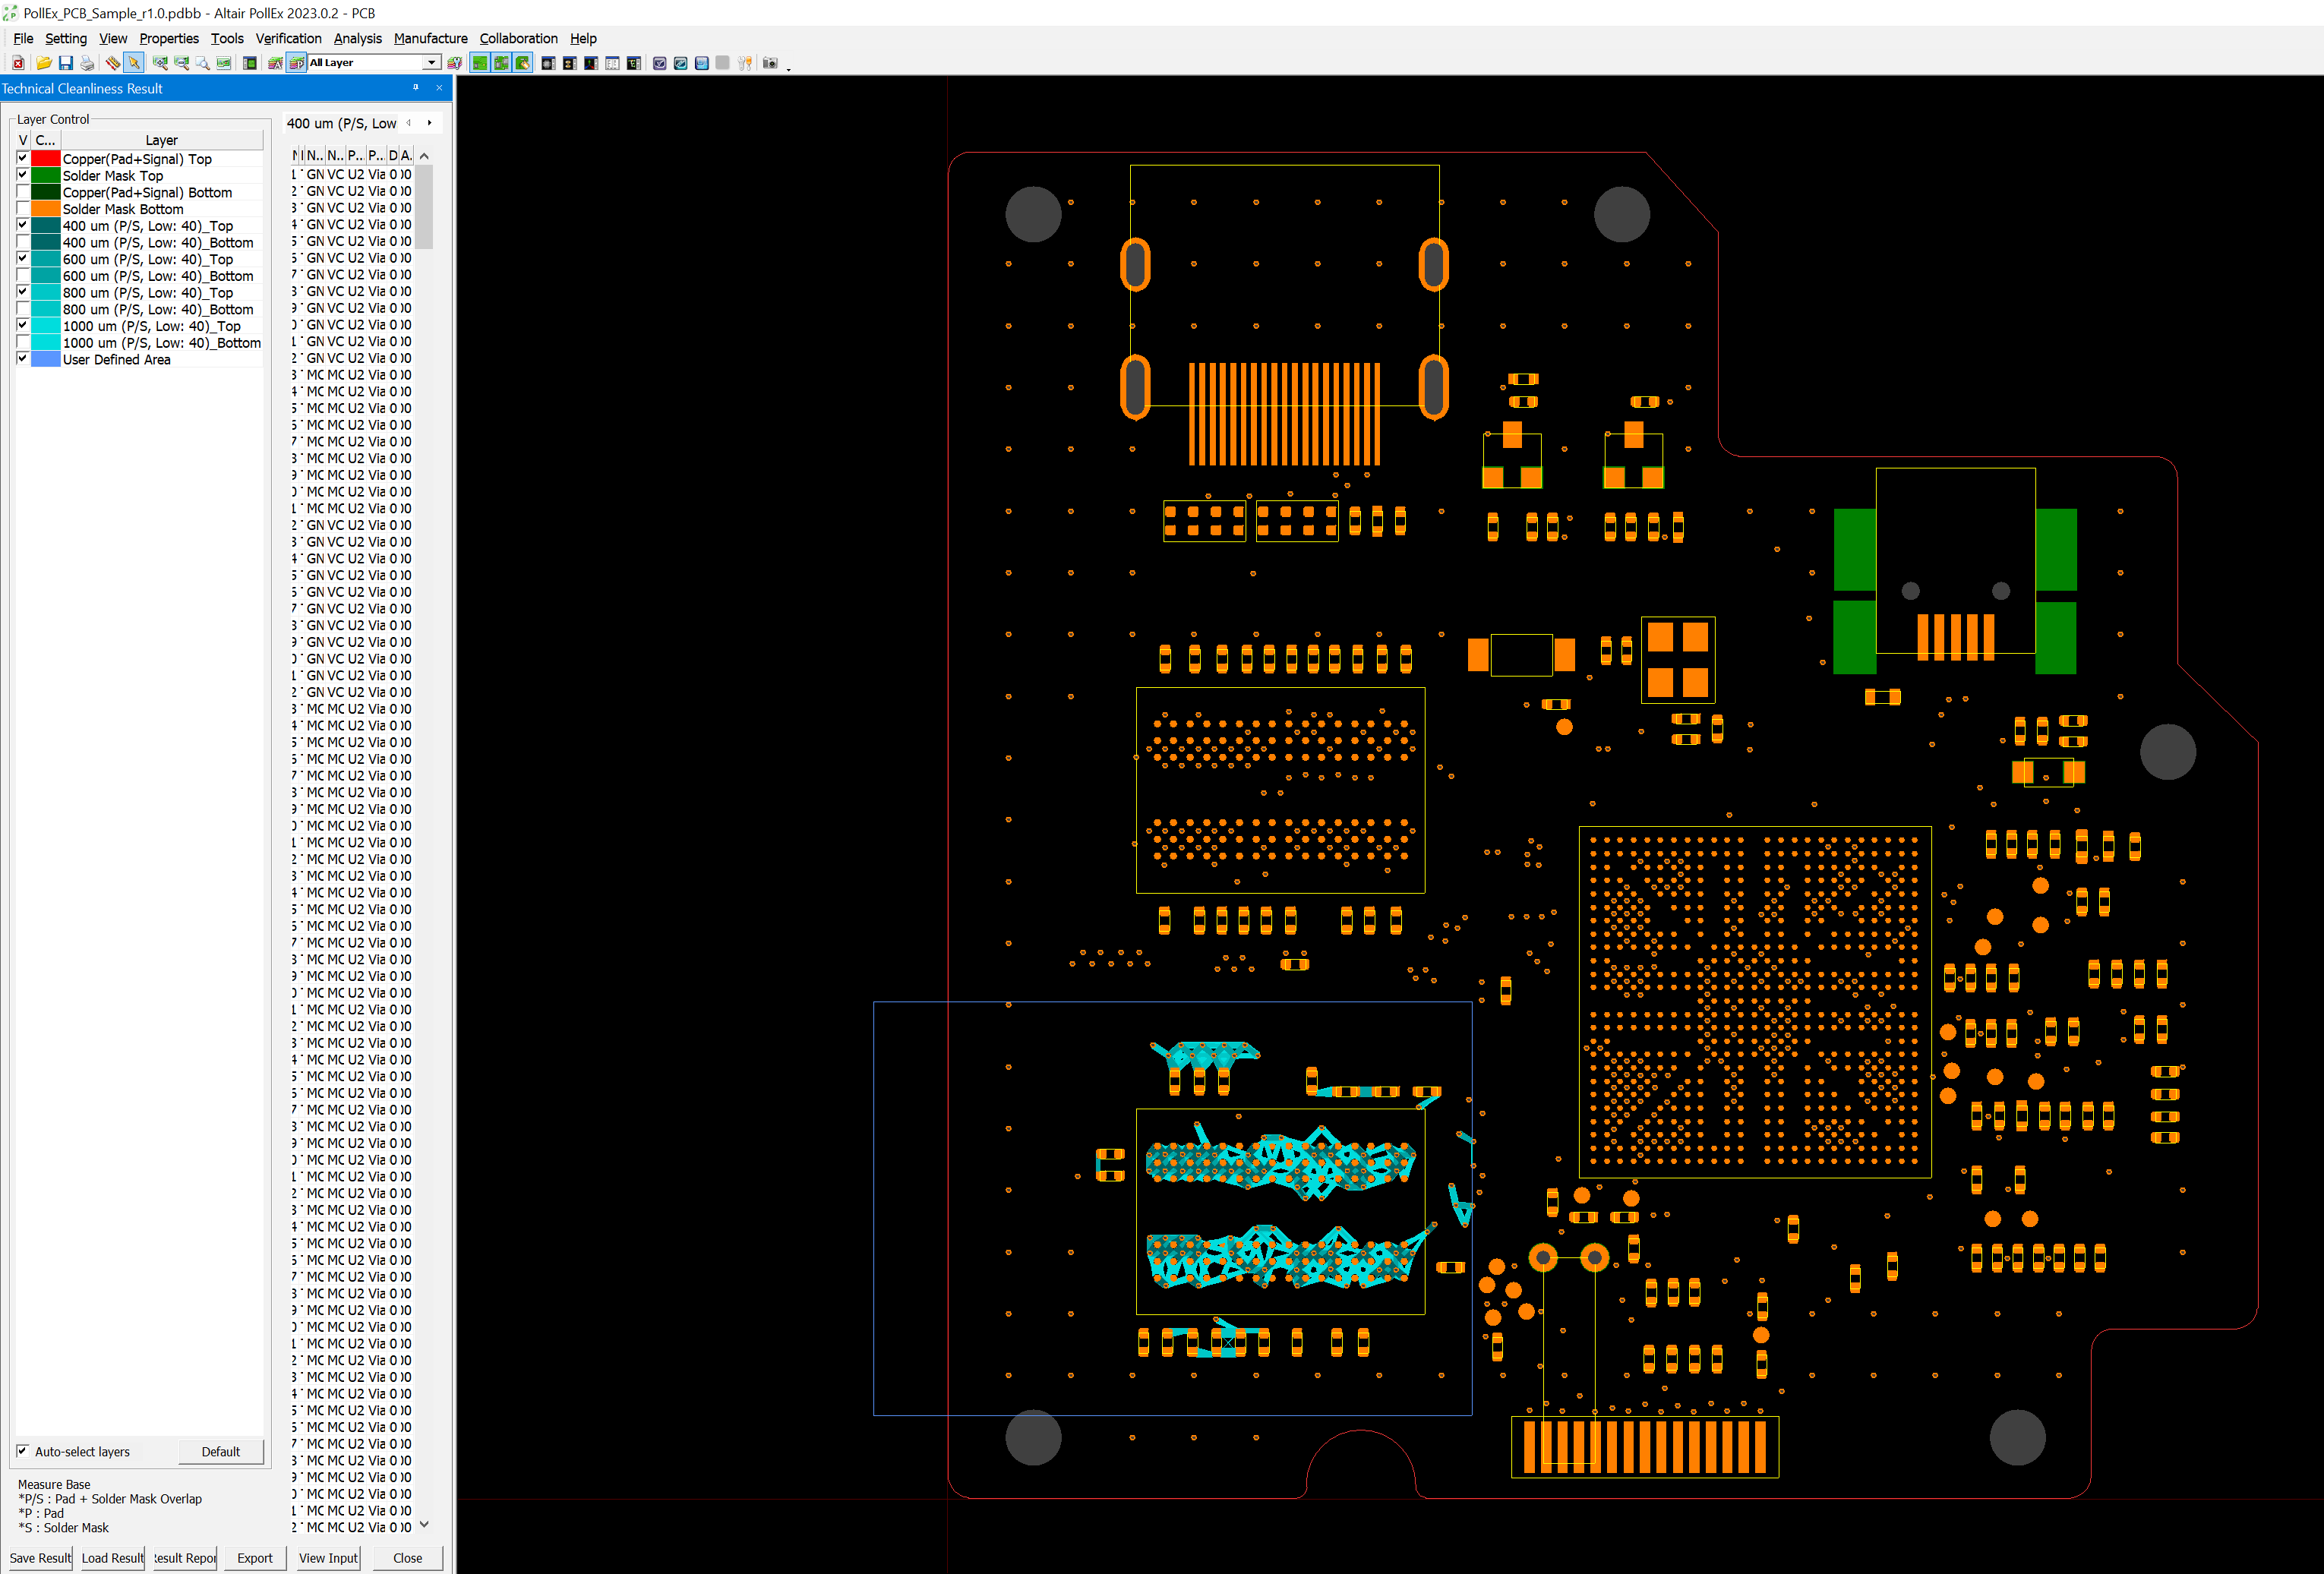
Task: Open the Manufacture menu
Action: [430, 38]
